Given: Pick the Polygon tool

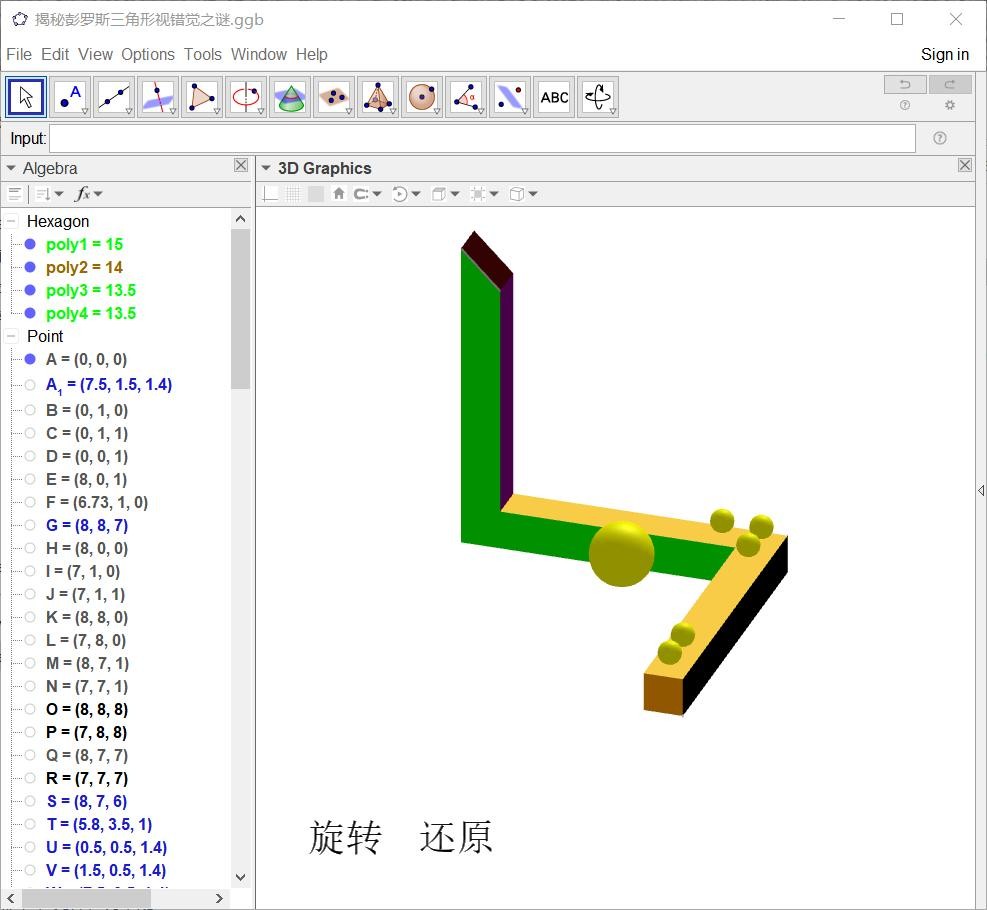Looking at the screenshot, I should [202, 97].
